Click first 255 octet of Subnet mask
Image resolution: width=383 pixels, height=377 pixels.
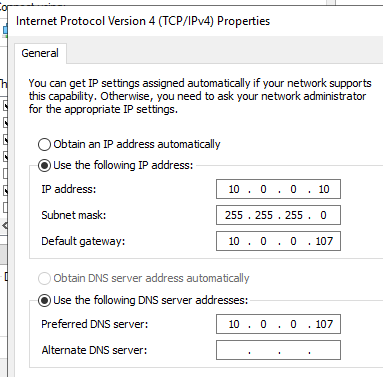click(234, 215)
